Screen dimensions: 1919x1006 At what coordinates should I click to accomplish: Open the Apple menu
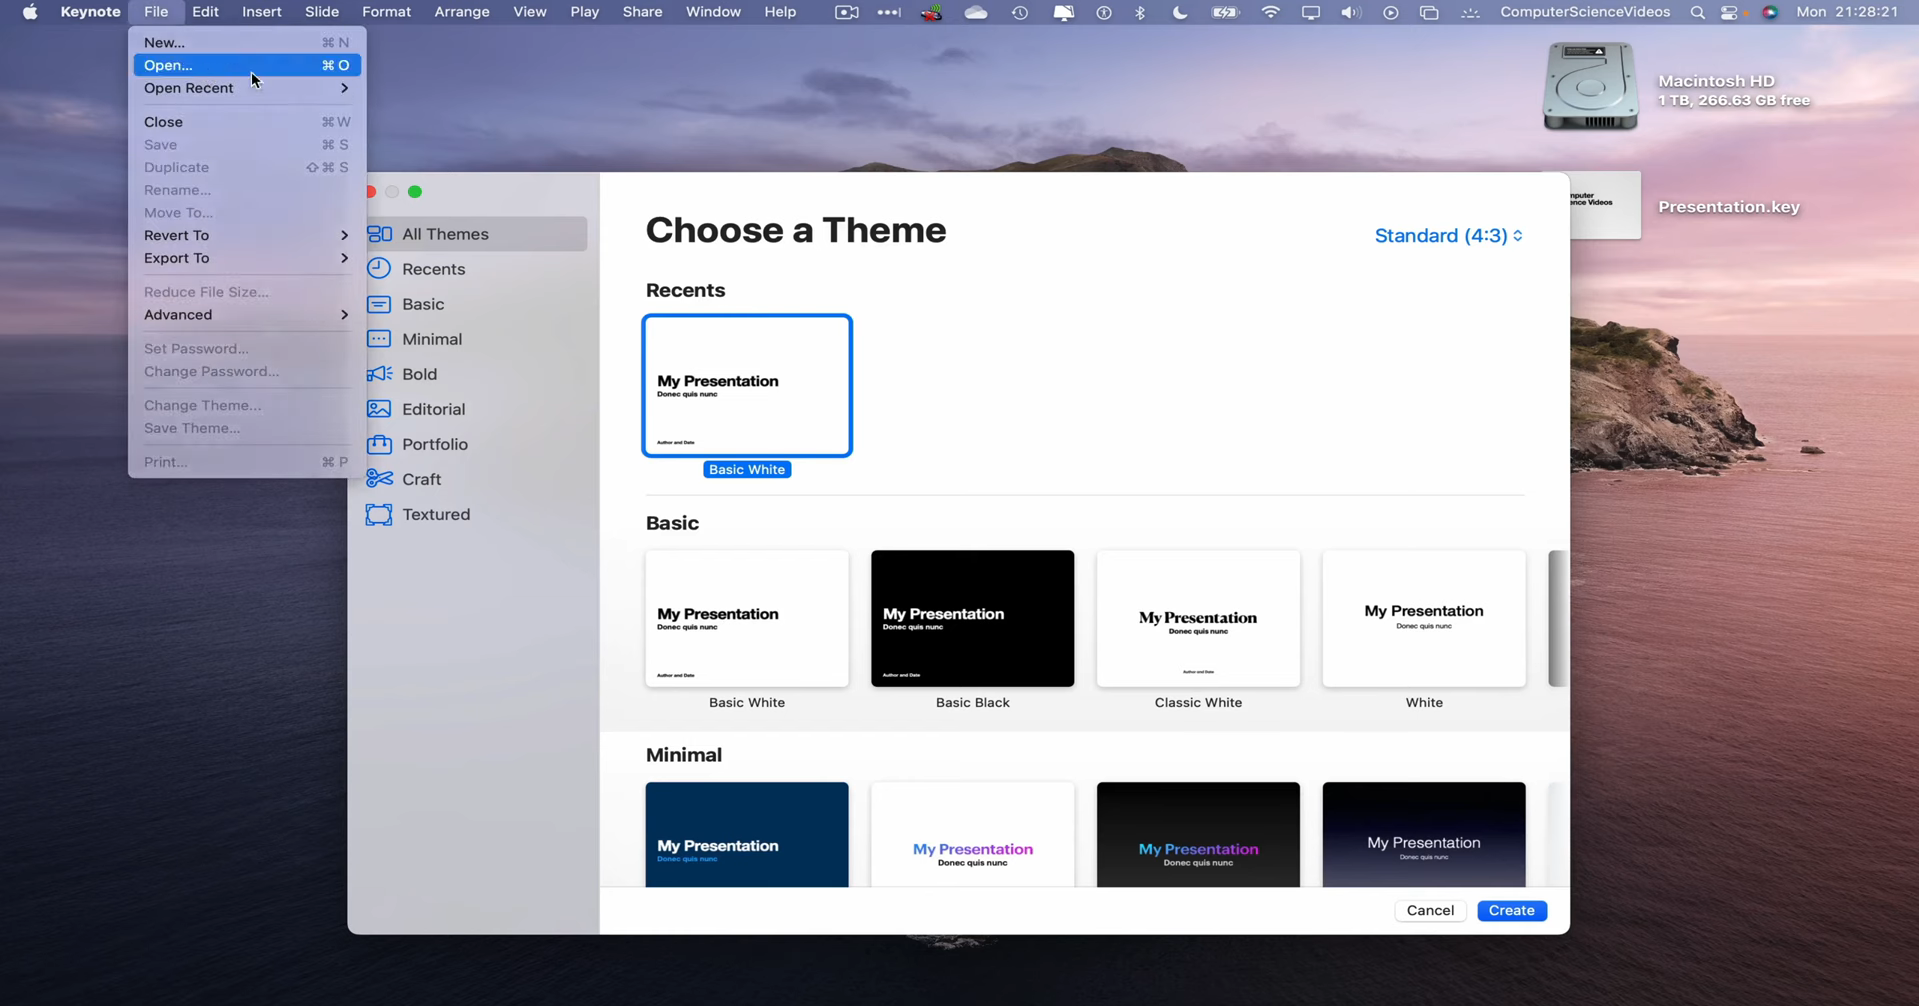pos(30,12)
